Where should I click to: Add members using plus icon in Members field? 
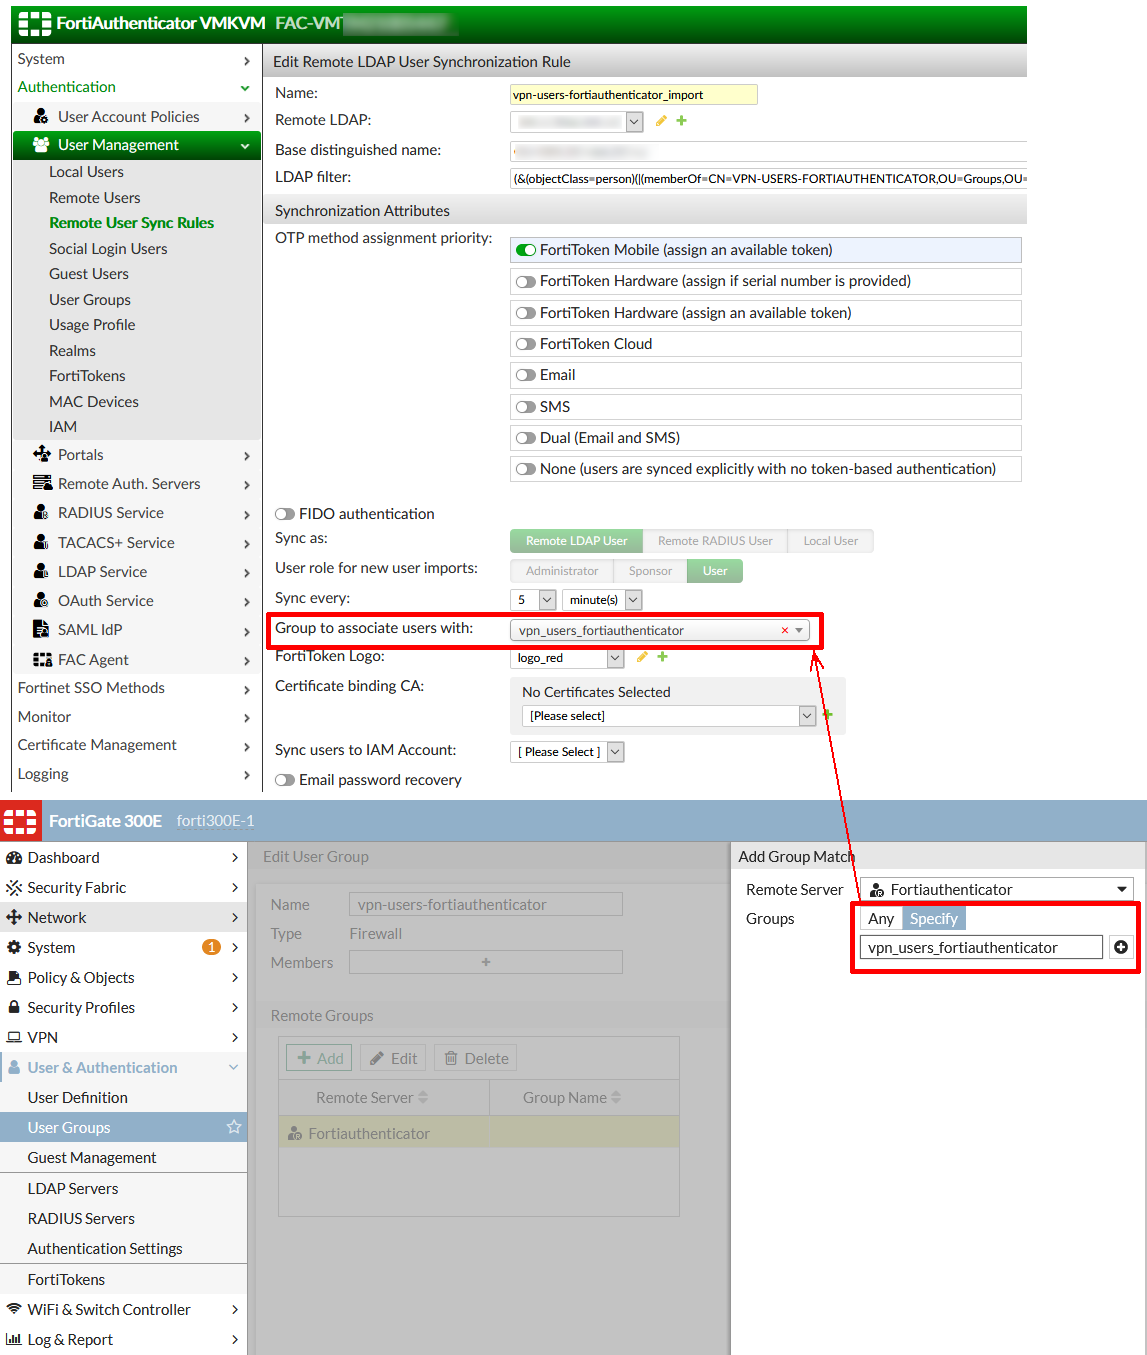(485, 961)
